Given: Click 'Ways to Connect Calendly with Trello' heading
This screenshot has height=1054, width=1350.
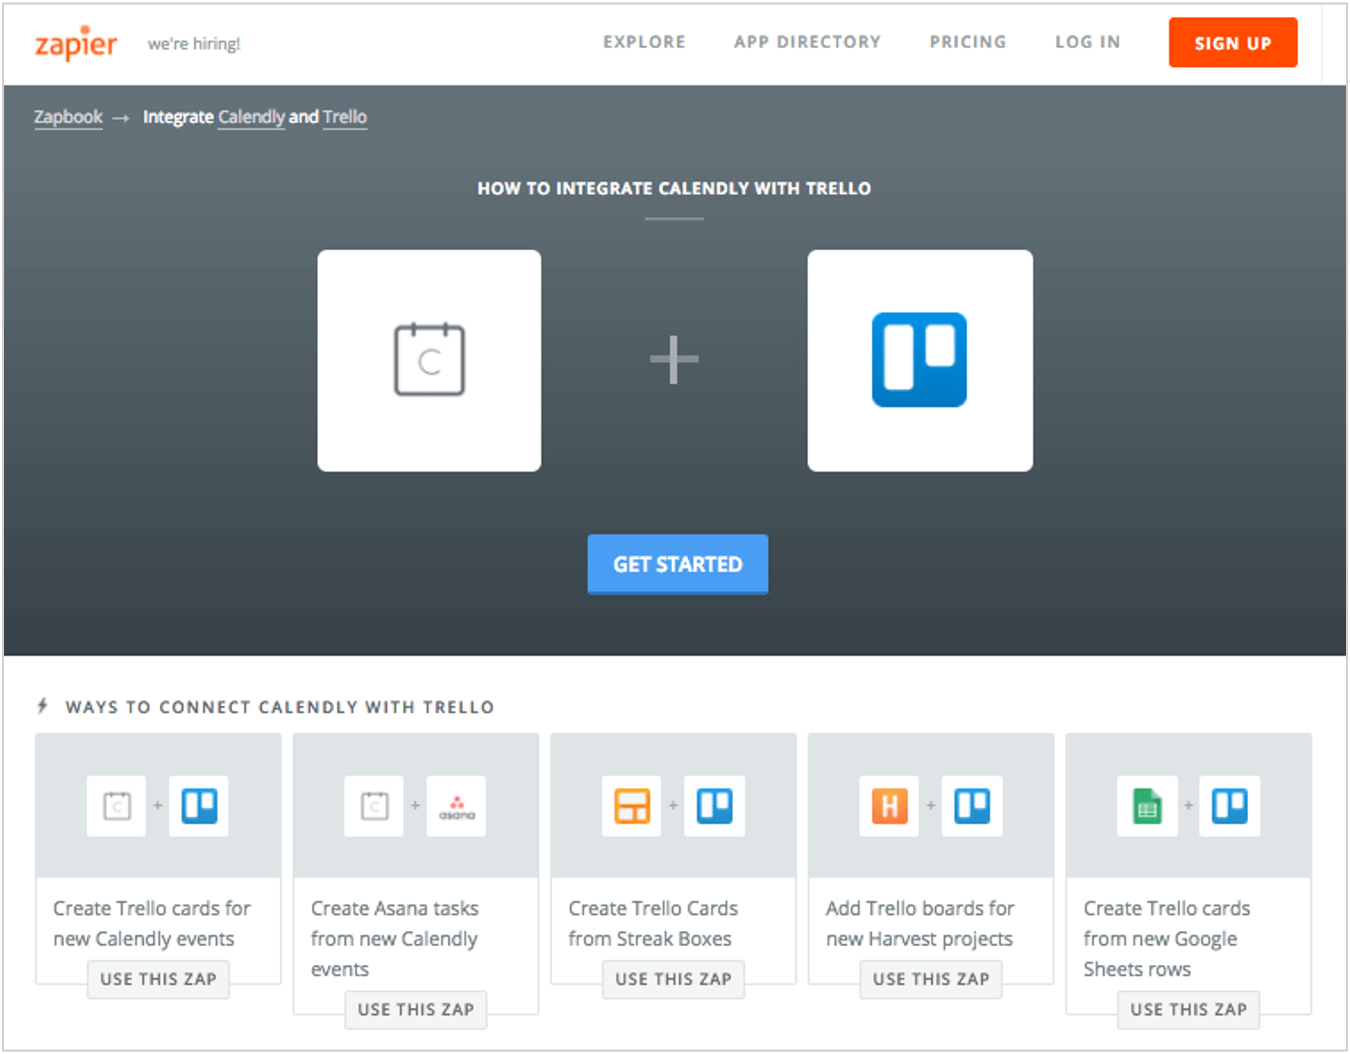Looking at the screenshot, I should tap(280, 707).
